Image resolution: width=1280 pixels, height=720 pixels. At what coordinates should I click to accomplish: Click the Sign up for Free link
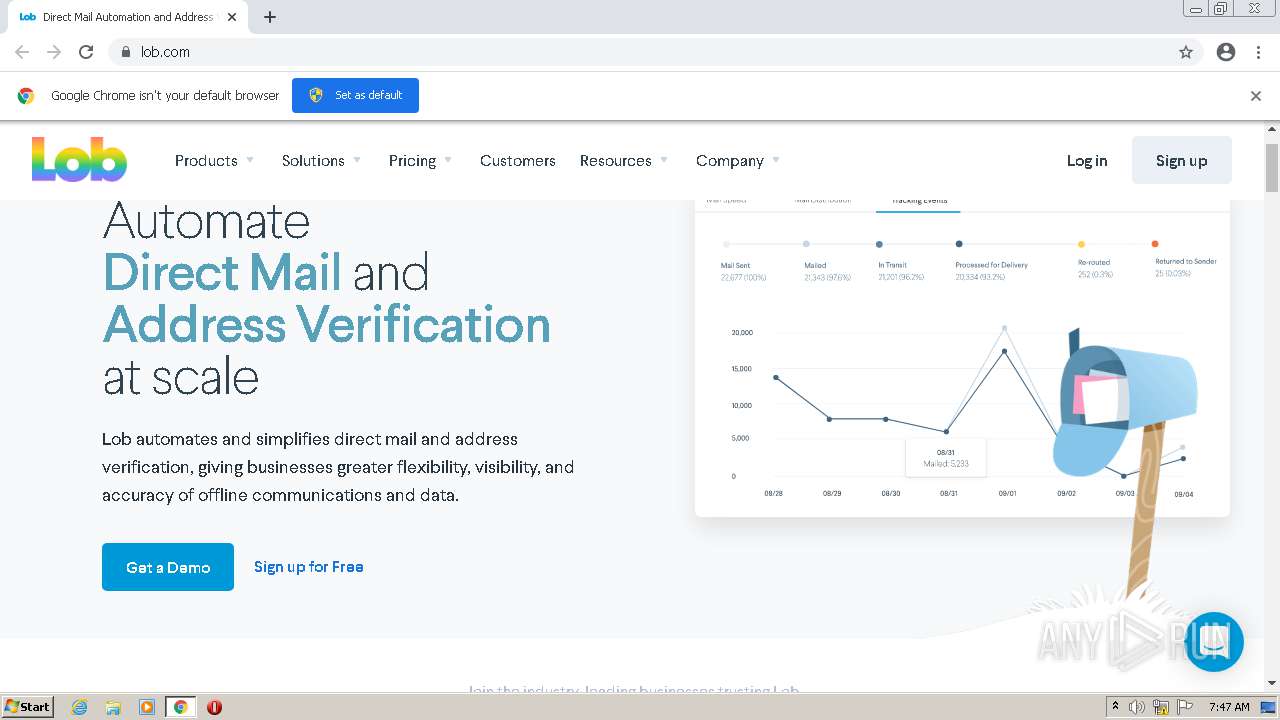pos(309,567)
